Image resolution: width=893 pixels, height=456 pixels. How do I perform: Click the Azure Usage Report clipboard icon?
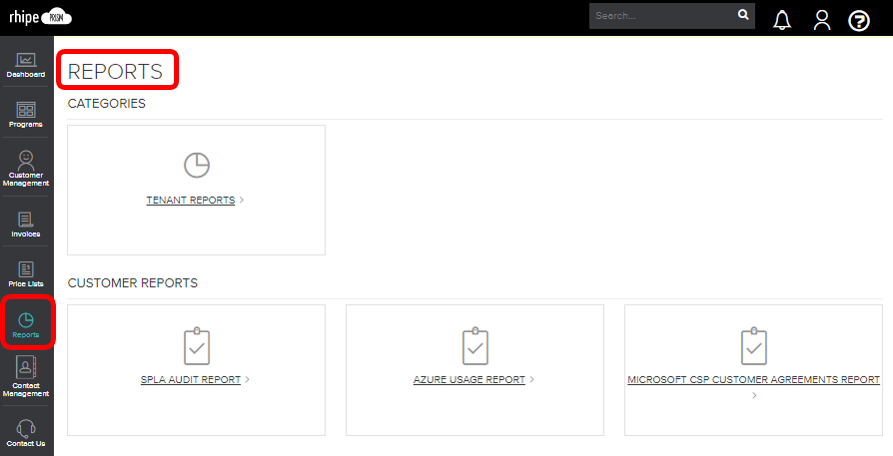coord(475,346)
